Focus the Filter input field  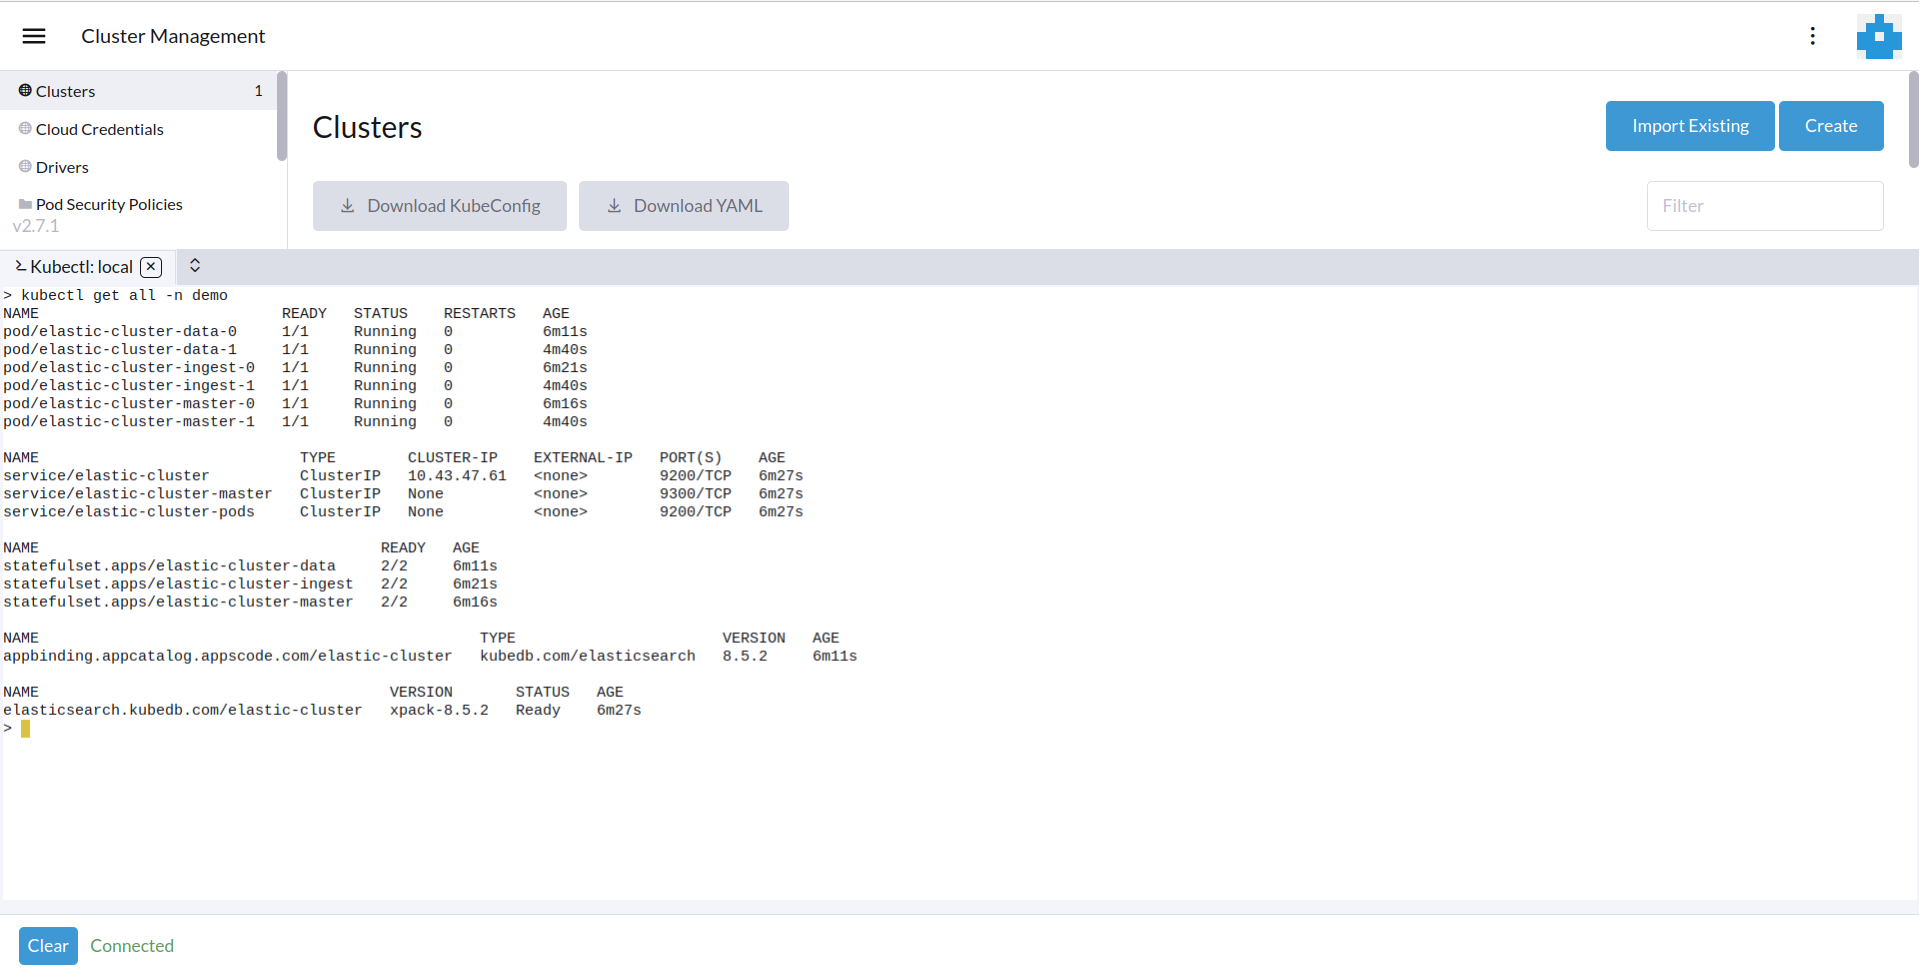point(1764,206)
